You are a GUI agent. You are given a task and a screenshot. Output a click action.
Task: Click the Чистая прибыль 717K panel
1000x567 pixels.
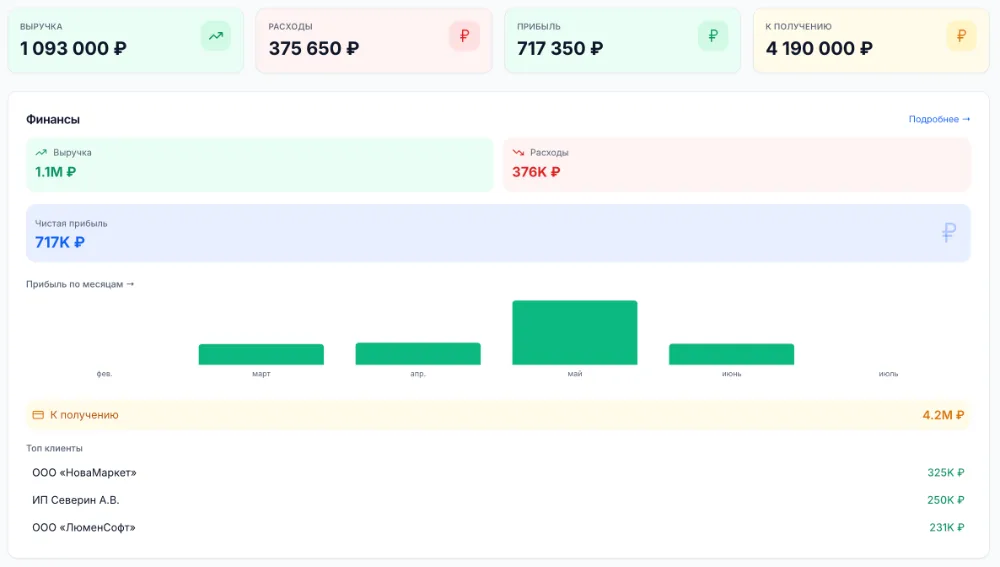tap(498, 233)
